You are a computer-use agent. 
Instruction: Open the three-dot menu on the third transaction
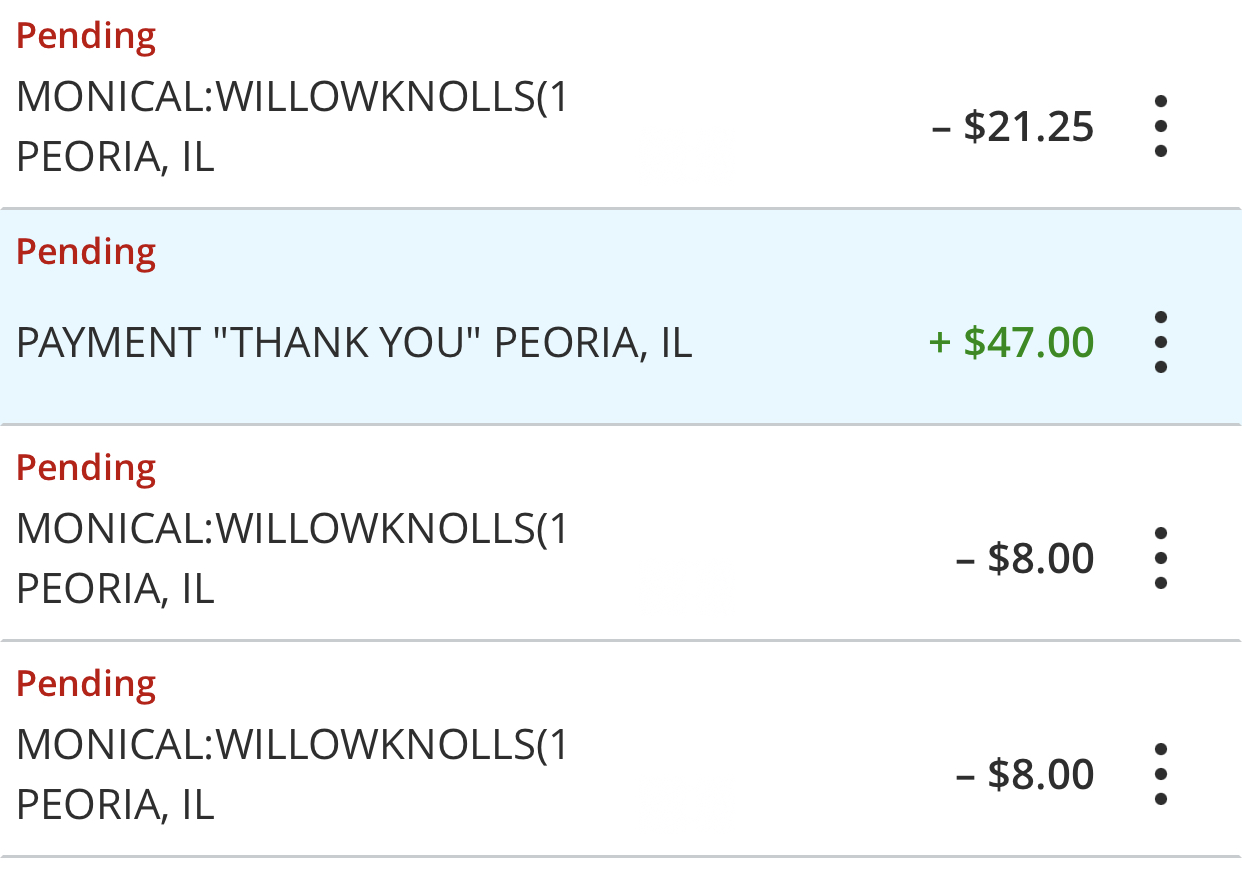pyautogui.click(x=1160, y=558)
